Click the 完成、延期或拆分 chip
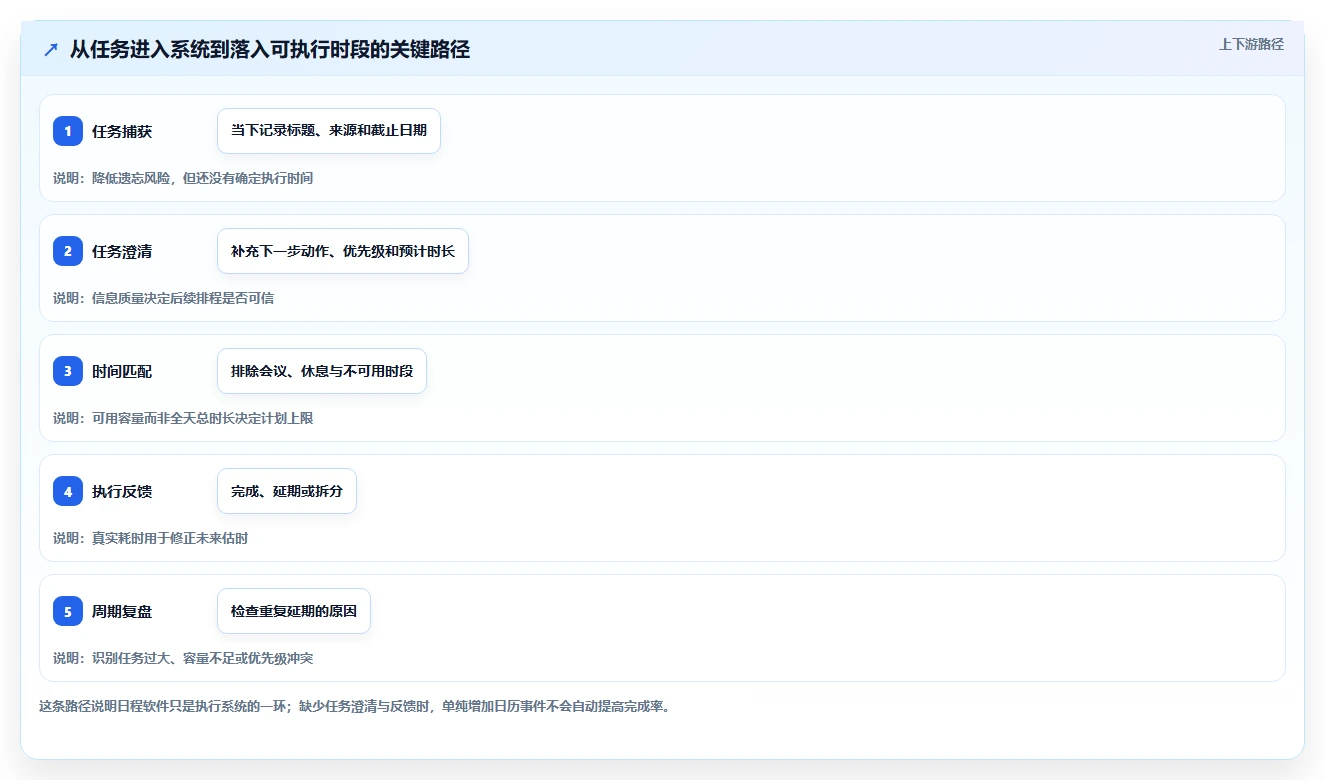 (287, 491)
